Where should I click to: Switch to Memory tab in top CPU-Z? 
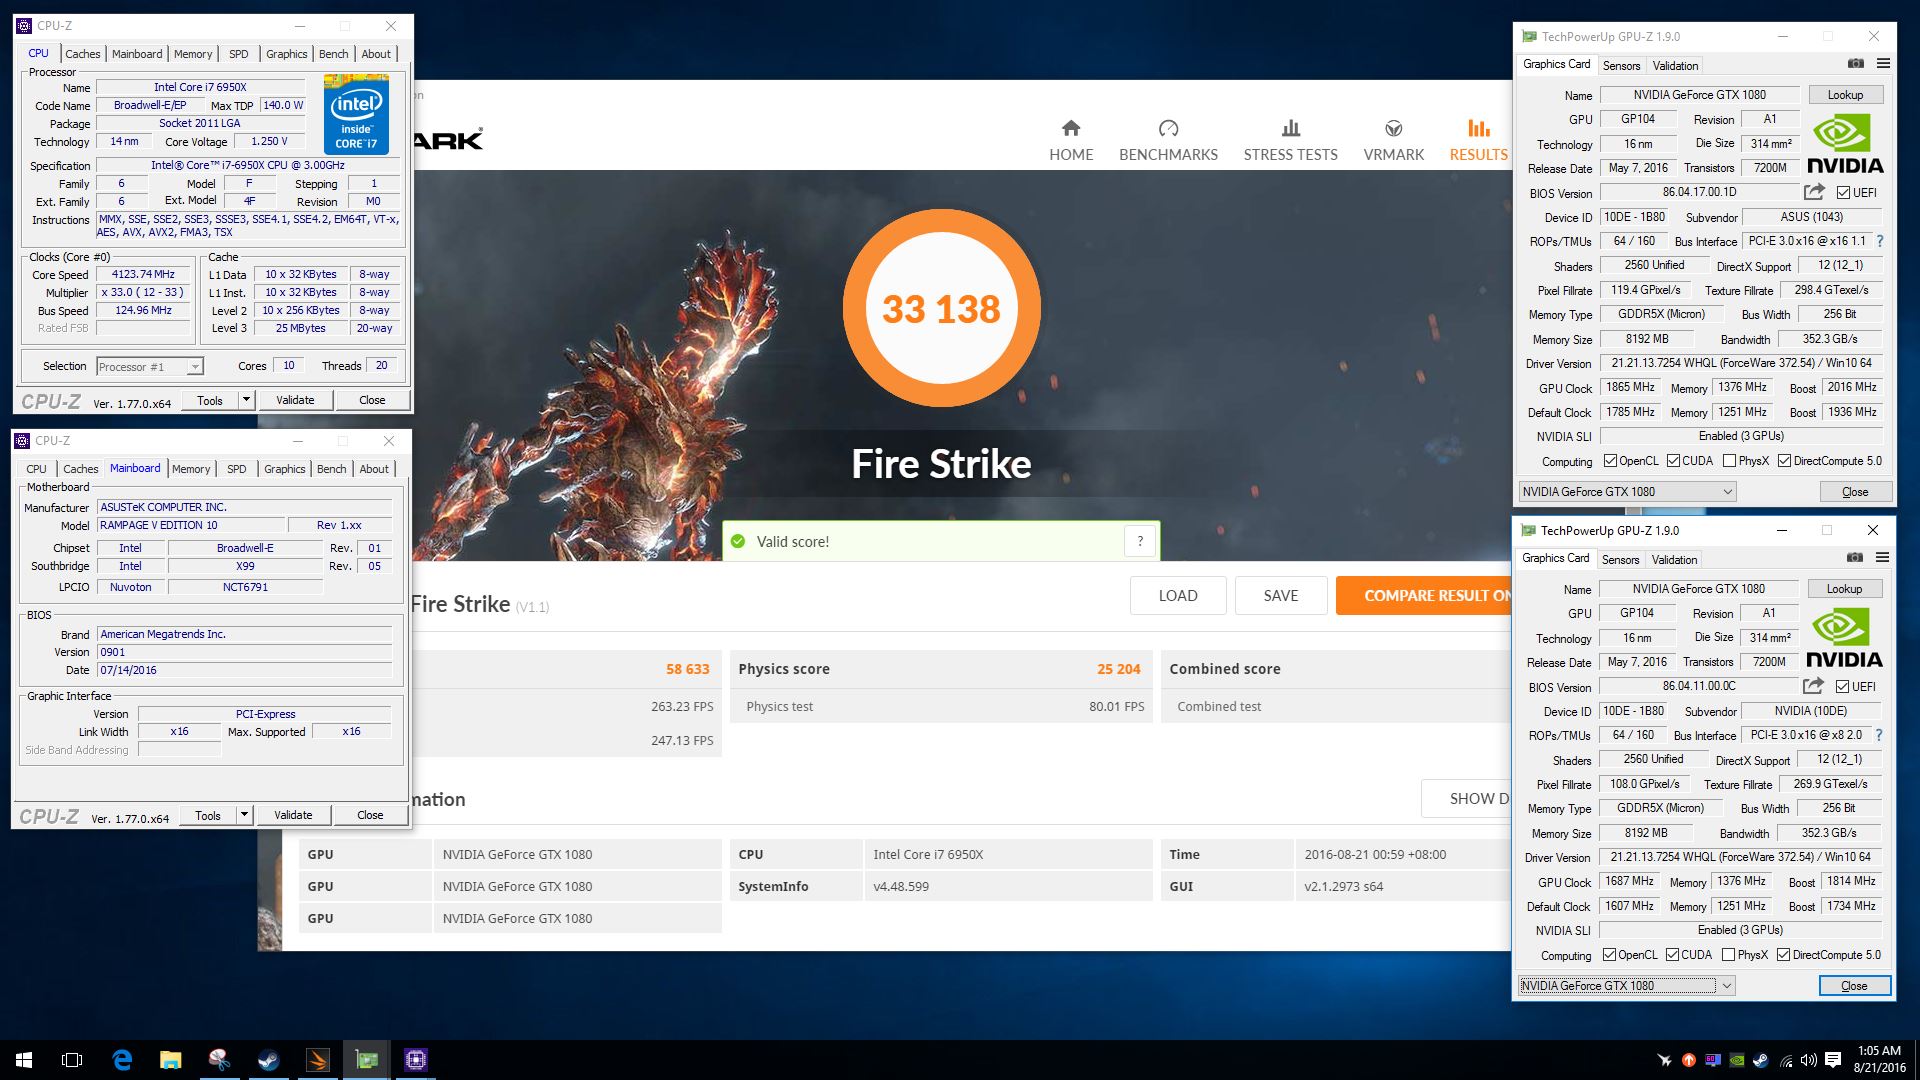pyautogui.click(x=193, y=54)
